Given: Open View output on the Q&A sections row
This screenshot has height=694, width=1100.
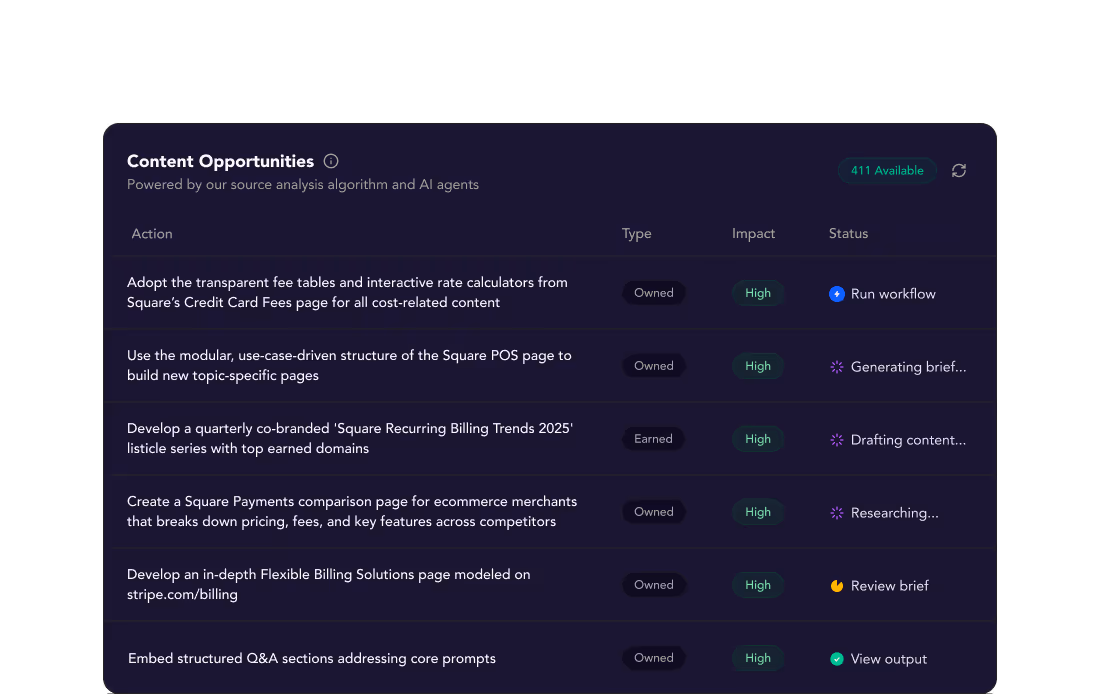Looking at the screenshot, I should (x=888, y=659).
